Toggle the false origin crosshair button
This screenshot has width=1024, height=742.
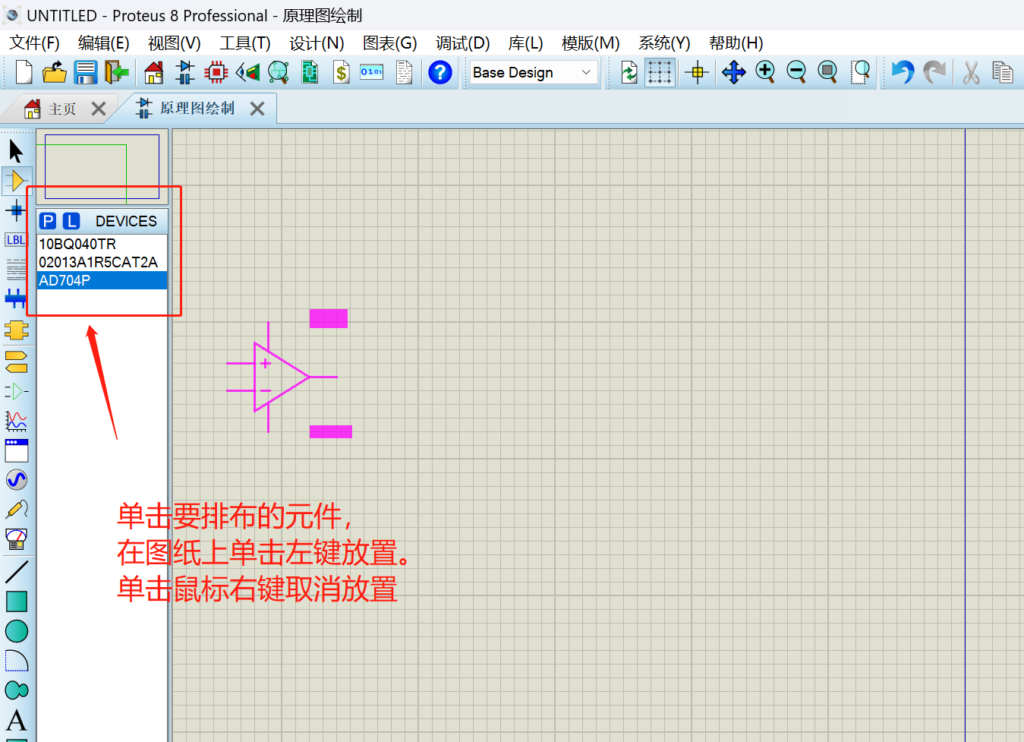(x=698, y=72)
